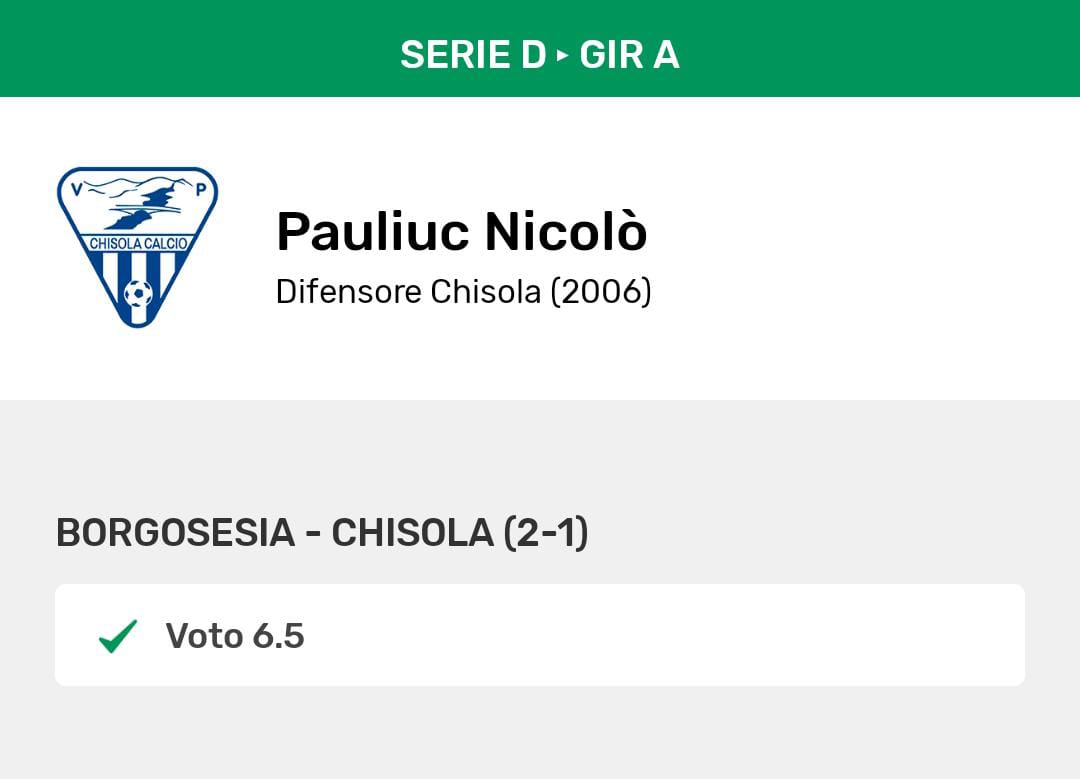1080x779 pixels.
Task: Click the player name Pauliuc Nicolò
Action: coord(461,230)
